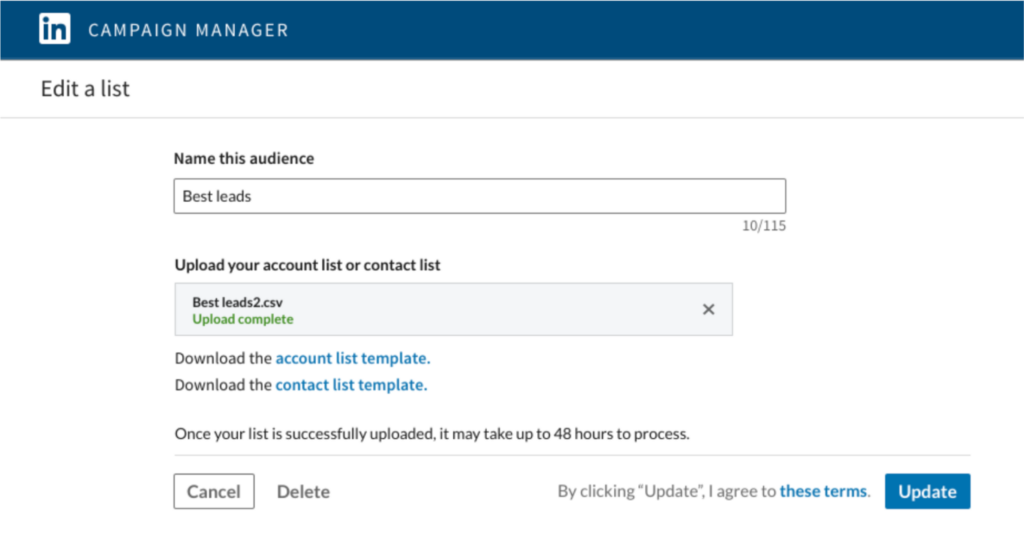Click 'Upload your account list or contact list' label

pos(307,265)
